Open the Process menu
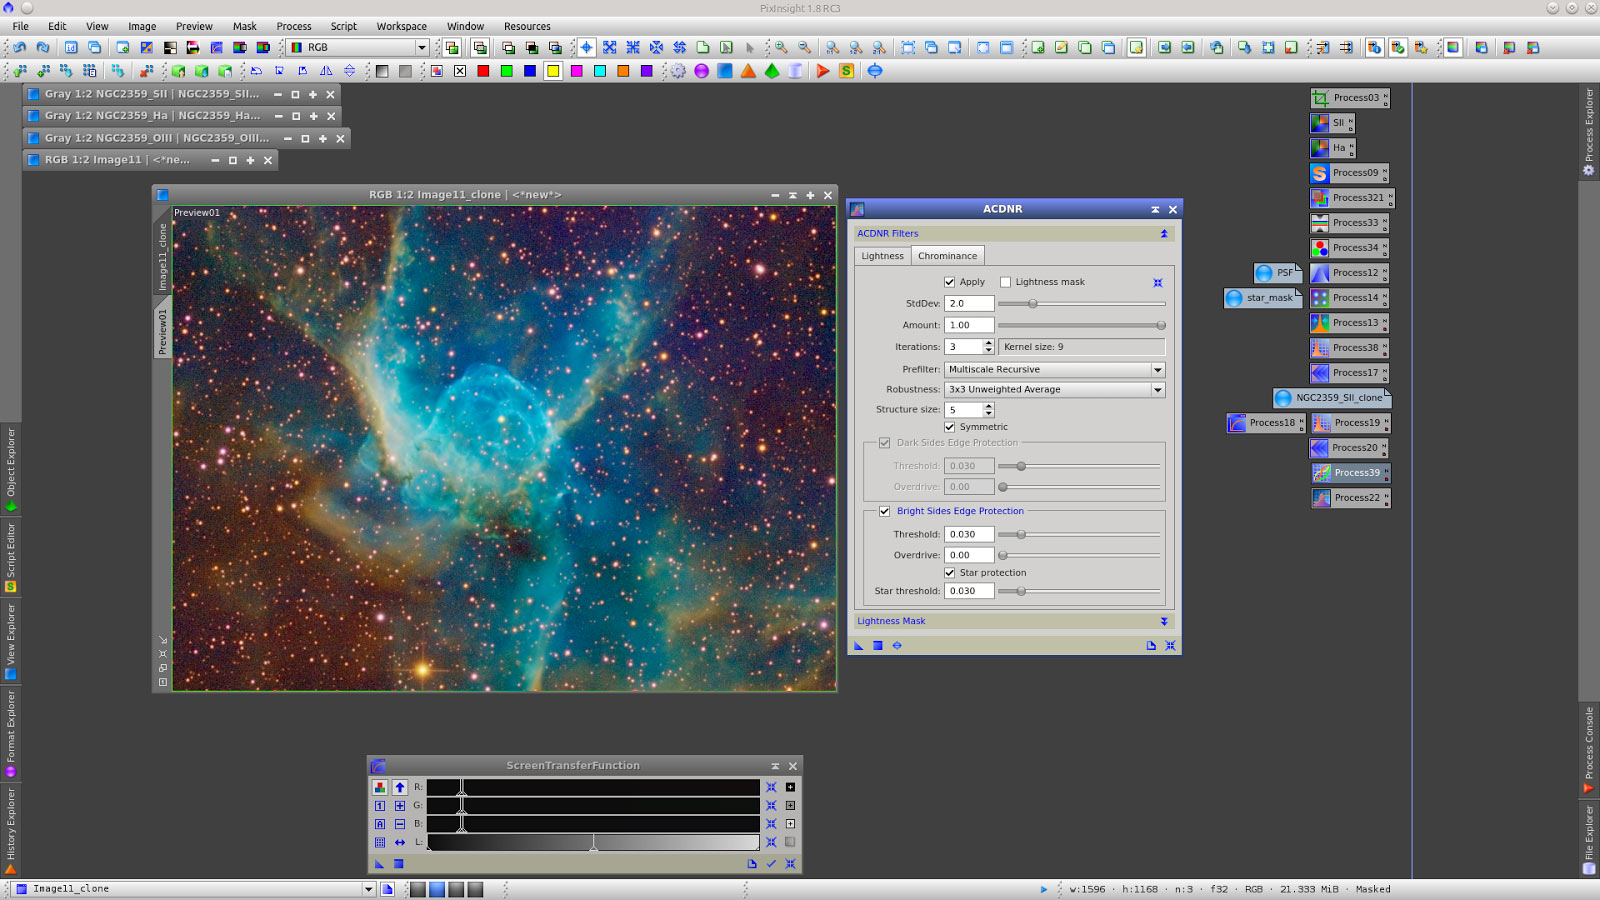This screenshot has width=1600, height=900. (293, 26)
